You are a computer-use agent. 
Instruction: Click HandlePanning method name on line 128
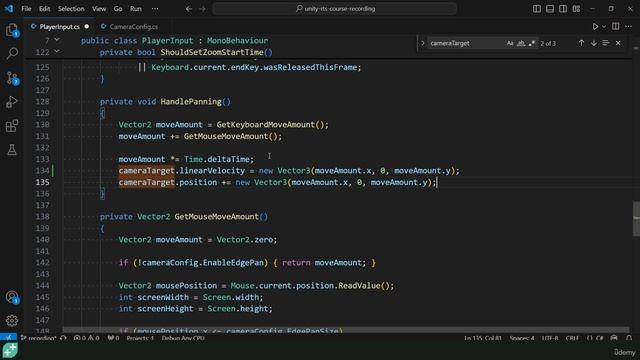pos(191,102)
